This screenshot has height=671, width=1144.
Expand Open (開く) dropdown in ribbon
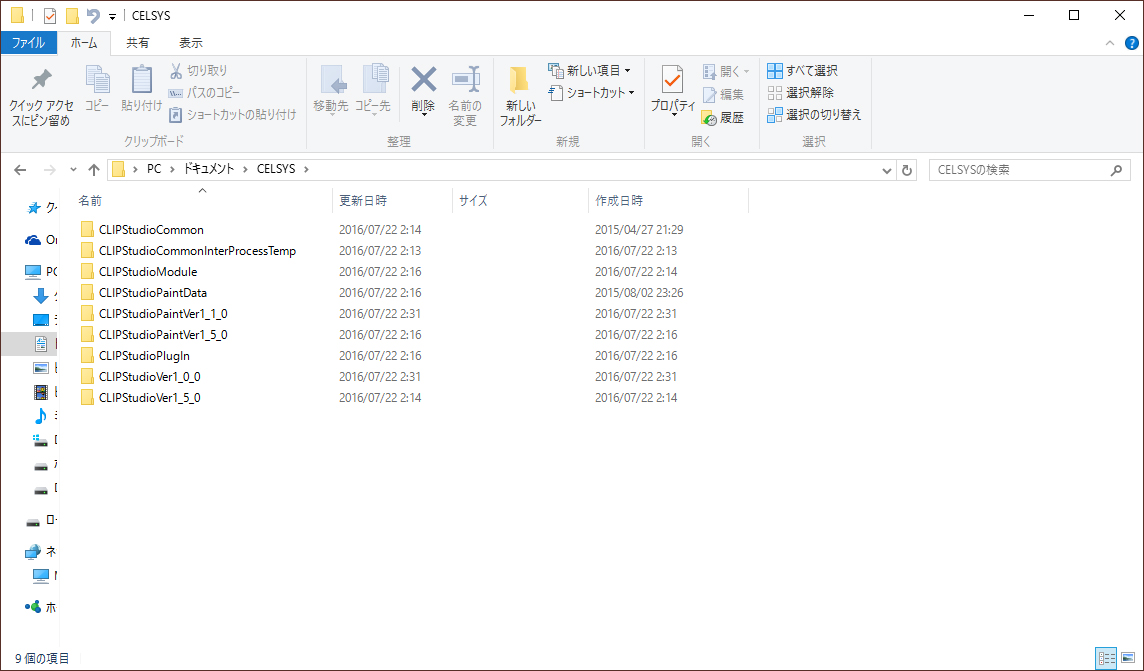[746, 71]
